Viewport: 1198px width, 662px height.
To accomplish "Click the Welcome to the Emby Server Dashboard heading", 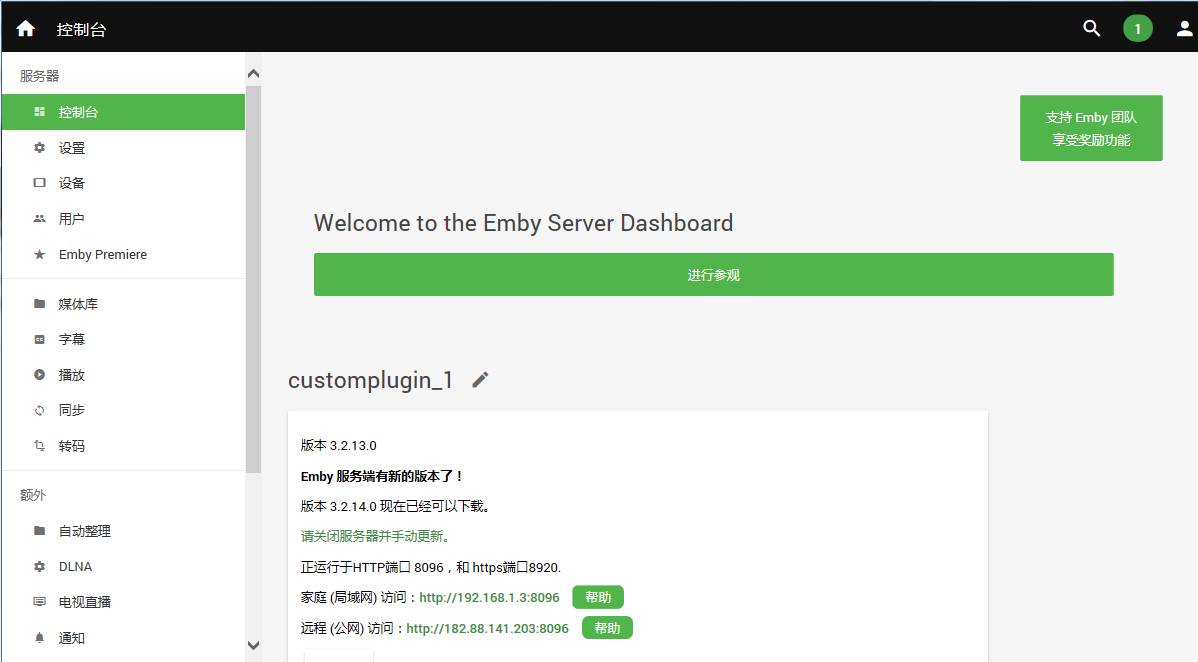I will [523, 222].
